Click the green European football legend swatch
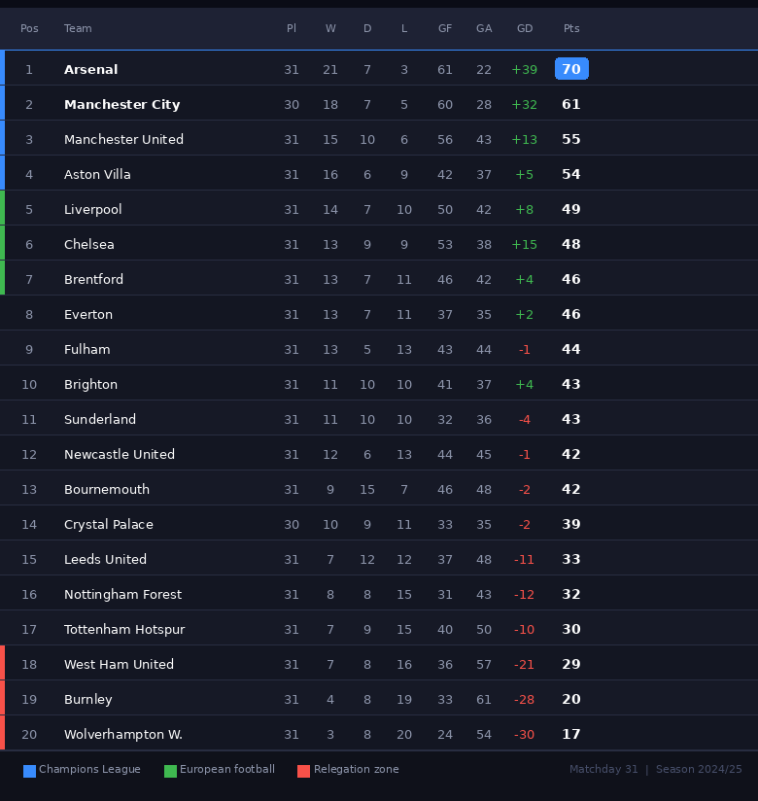Screen dimensions: 758x801 170,770
